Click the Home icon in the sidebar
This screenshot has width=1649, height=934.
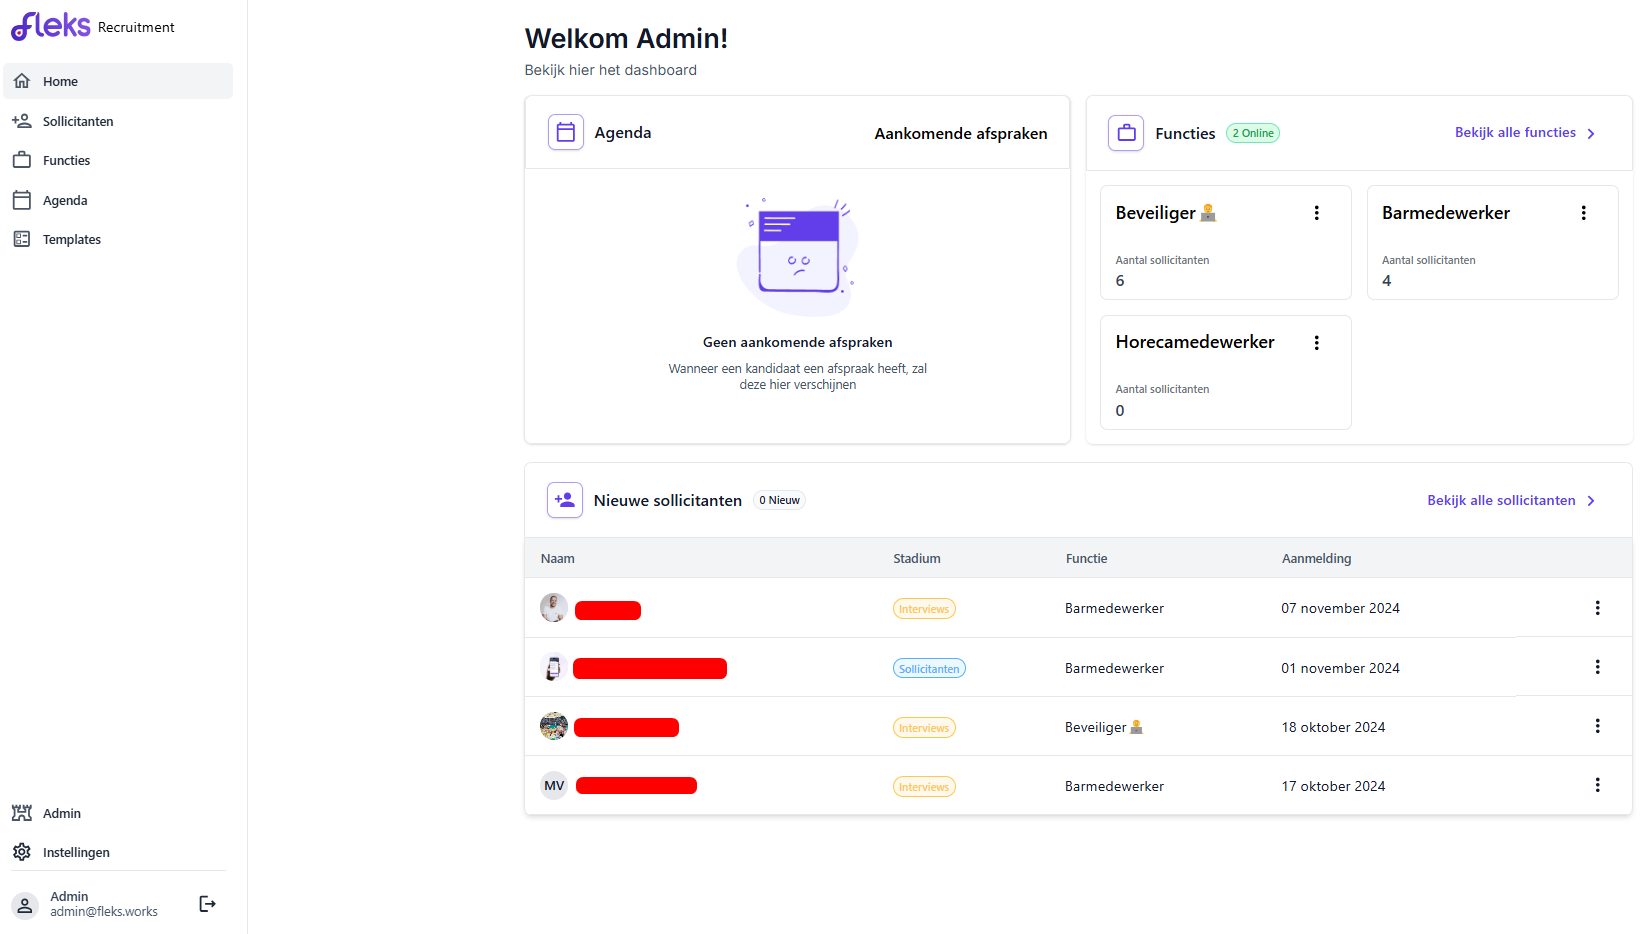tap(22, 80)
